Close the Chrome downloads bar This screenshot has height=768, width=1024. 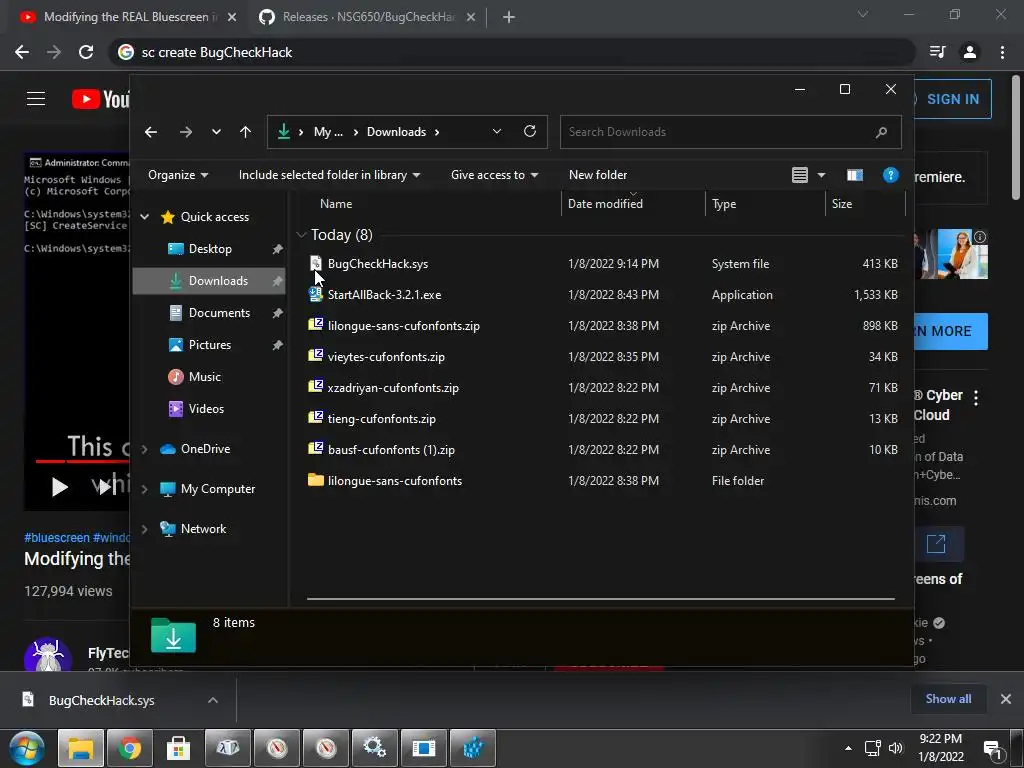pyautogui.click(x=1006, y=699)
